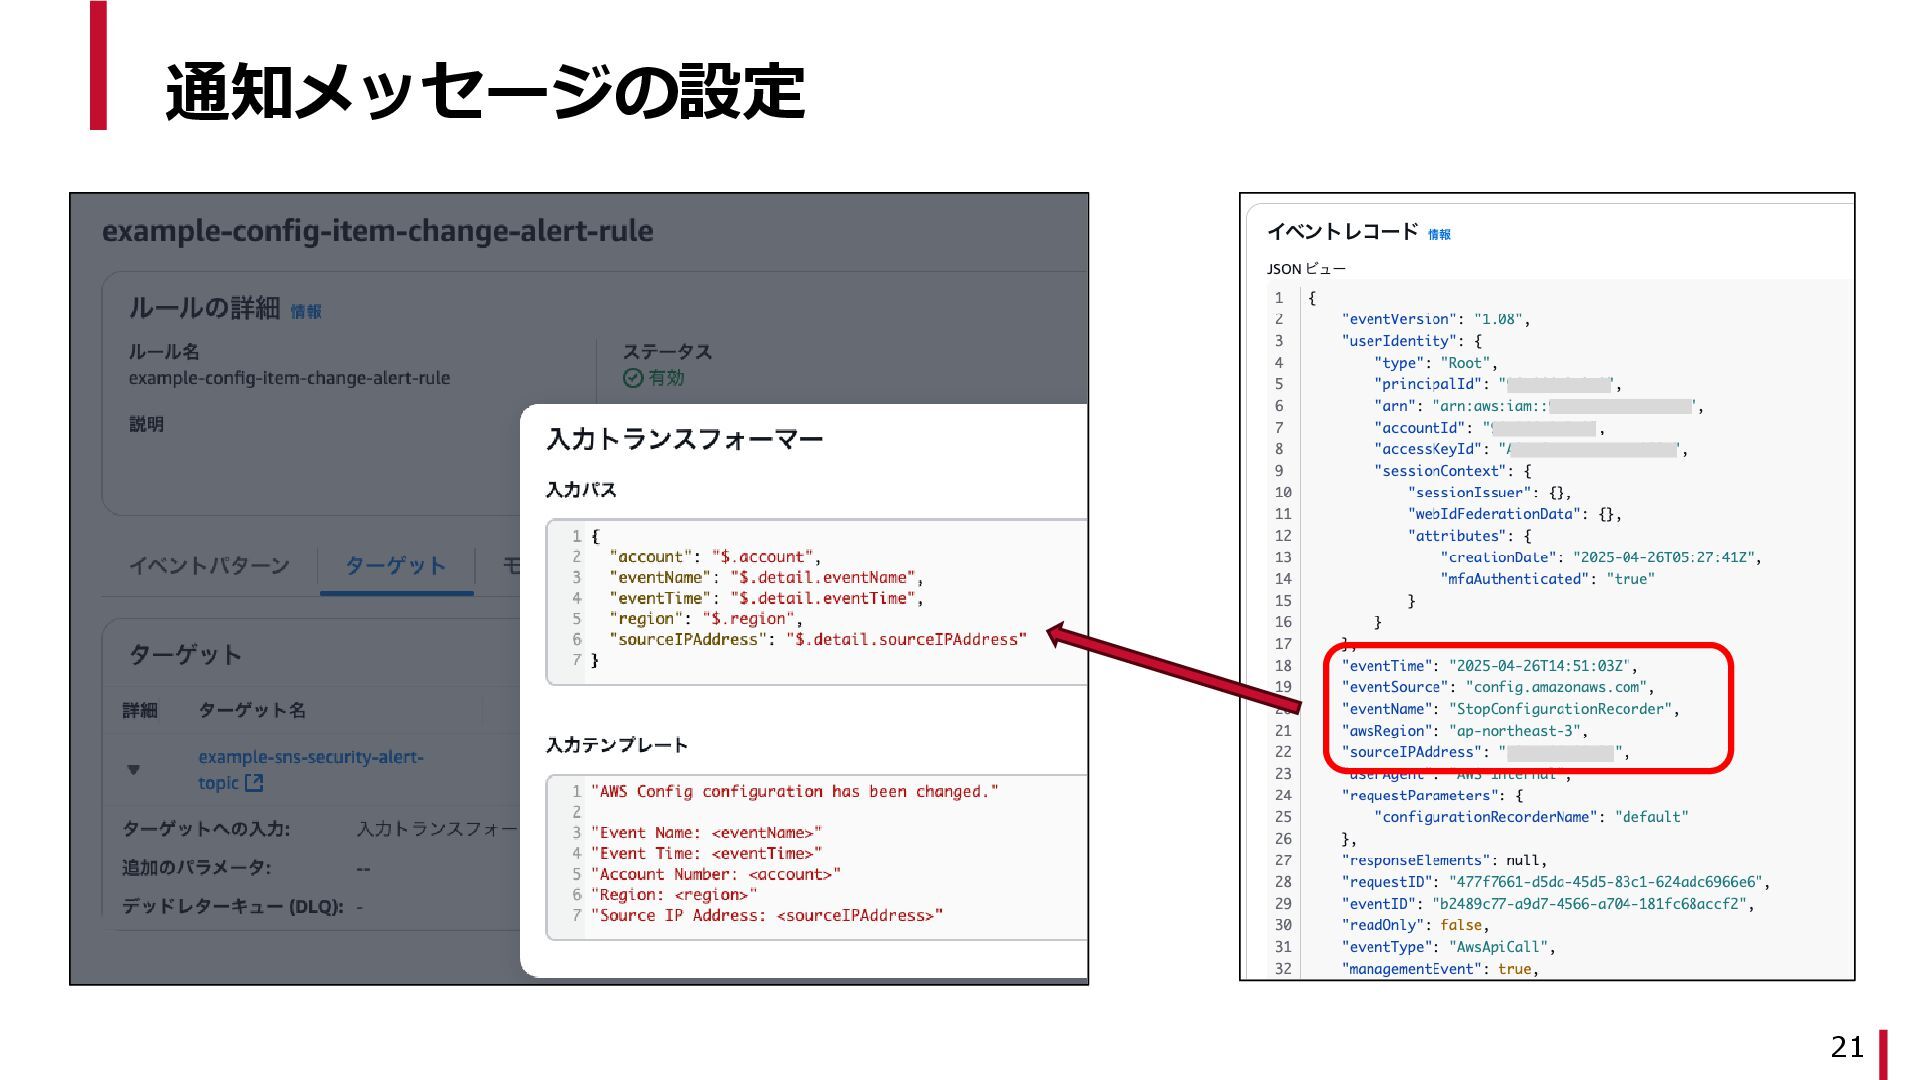Switch to the イベントパターン tab
The image size is (1920, 1080).
pos(209,566)
